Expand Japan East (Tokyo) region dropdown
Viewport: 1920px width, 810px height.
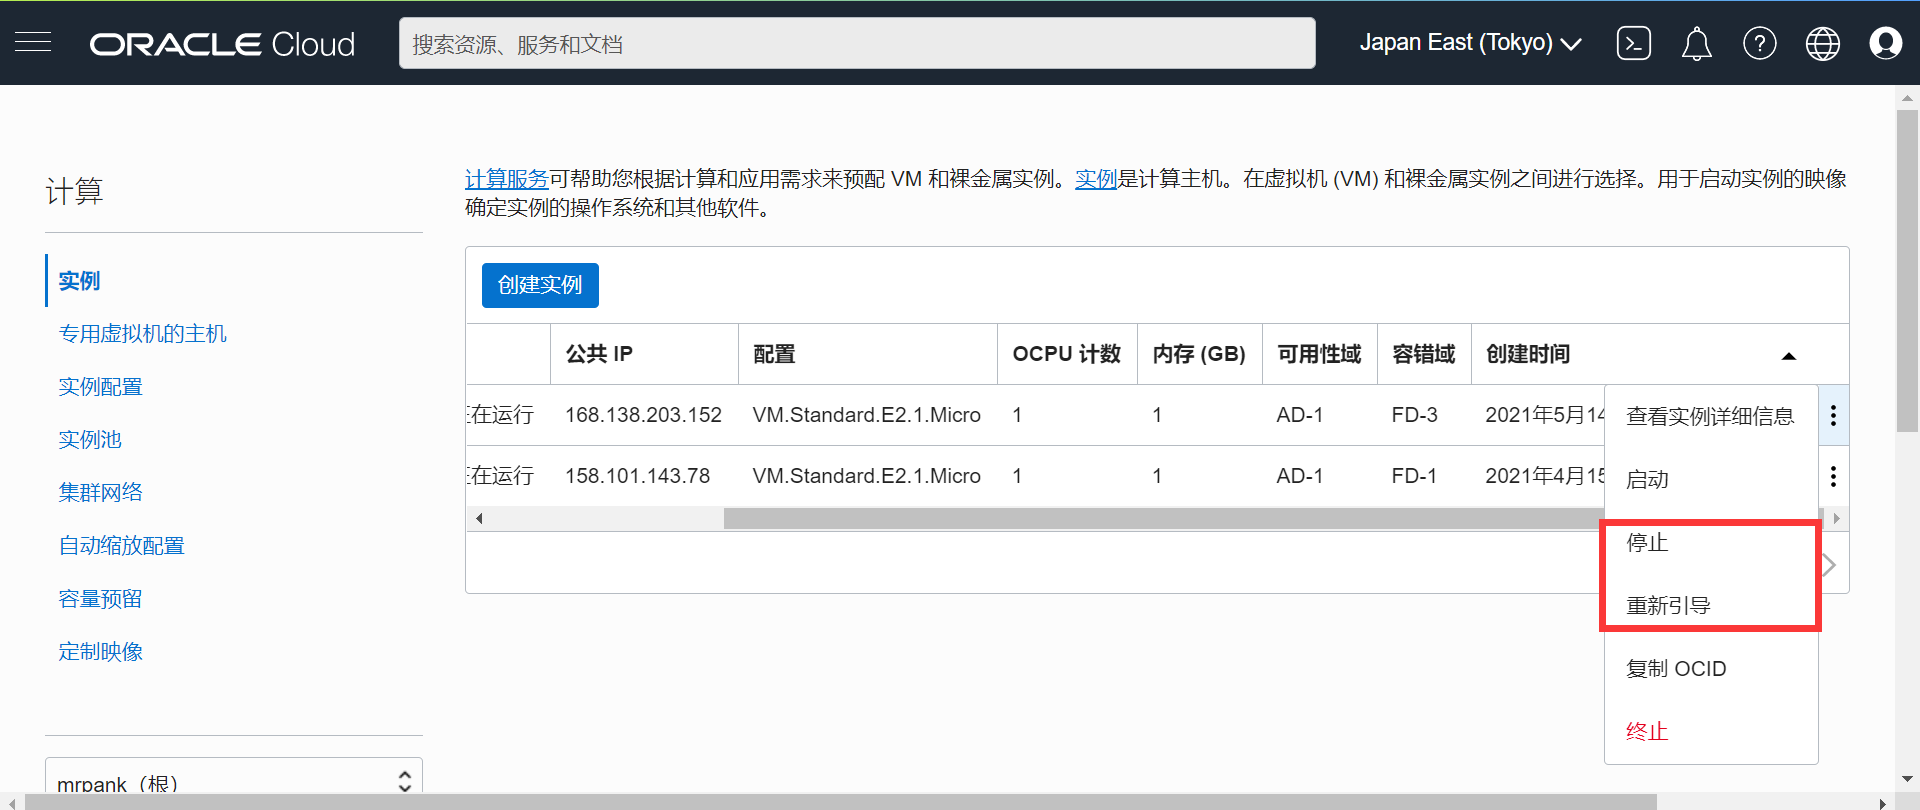1470,43
